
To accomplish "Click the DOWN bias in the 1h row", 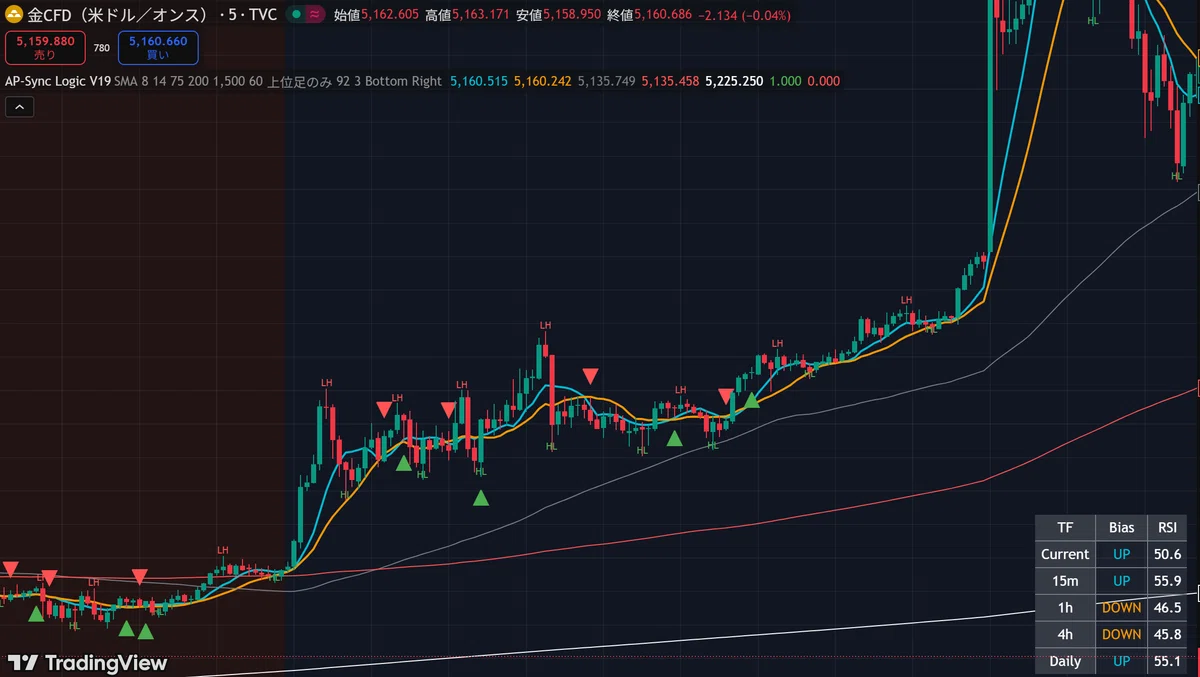I will pos(1121,607).
